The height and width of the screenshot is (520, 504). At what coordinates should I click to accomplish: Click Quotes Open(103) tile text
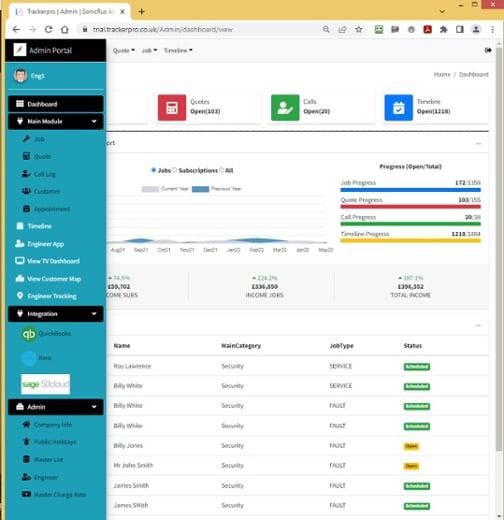[205, 106]
